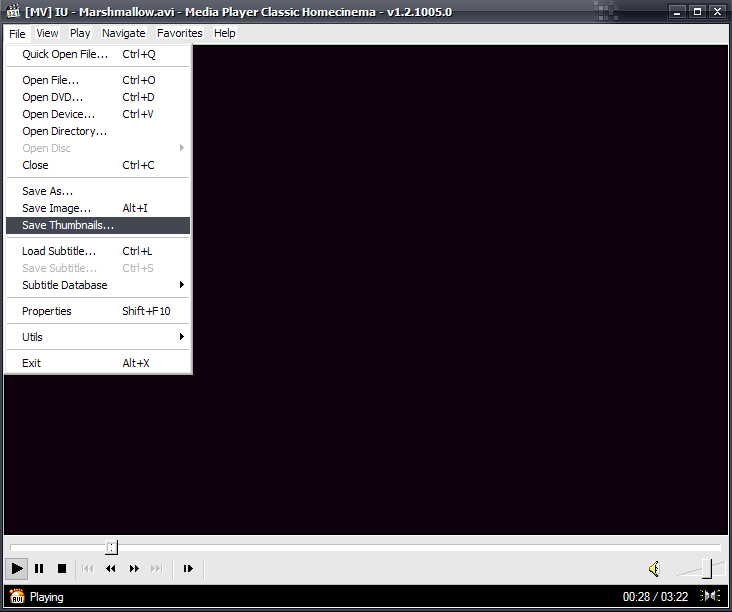Viewport: 732px width, 612px height.
Task: Pause the video playback
Action: pyautogui.click(x=39, y=569)
